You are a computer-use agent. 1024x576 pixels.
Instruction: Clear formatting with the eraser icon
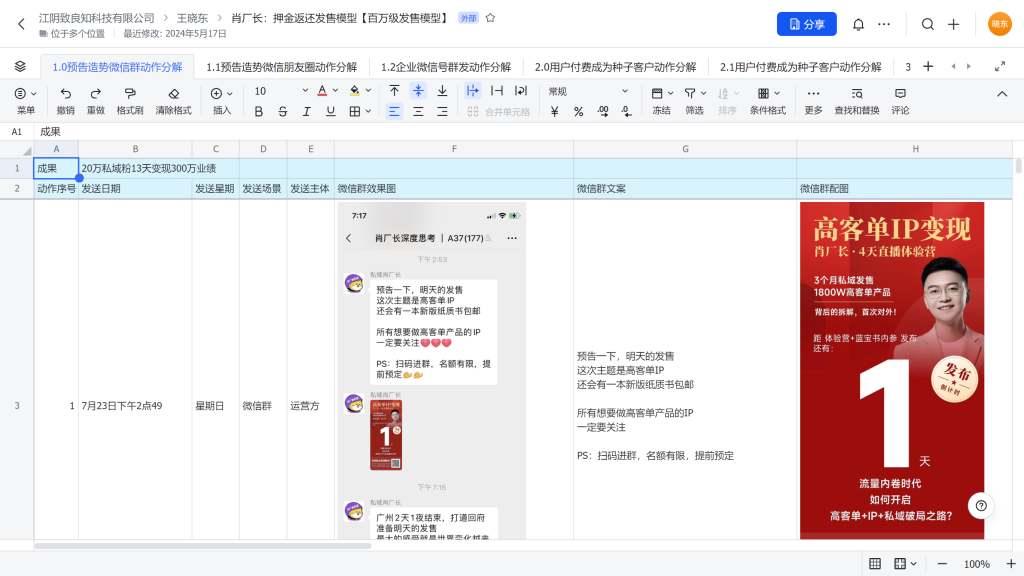173,101
